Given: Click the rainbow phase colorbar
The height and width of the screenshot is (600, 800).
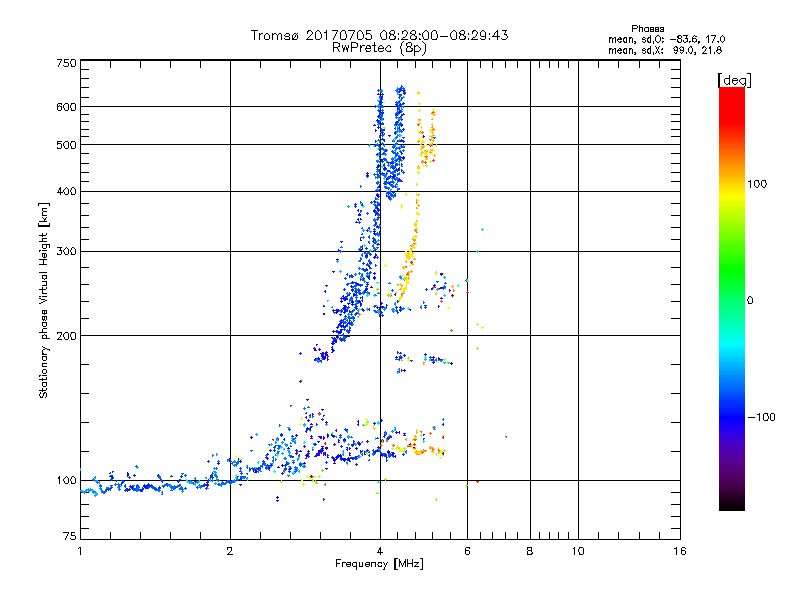Looking at the screenshot, I should (732, 298).
